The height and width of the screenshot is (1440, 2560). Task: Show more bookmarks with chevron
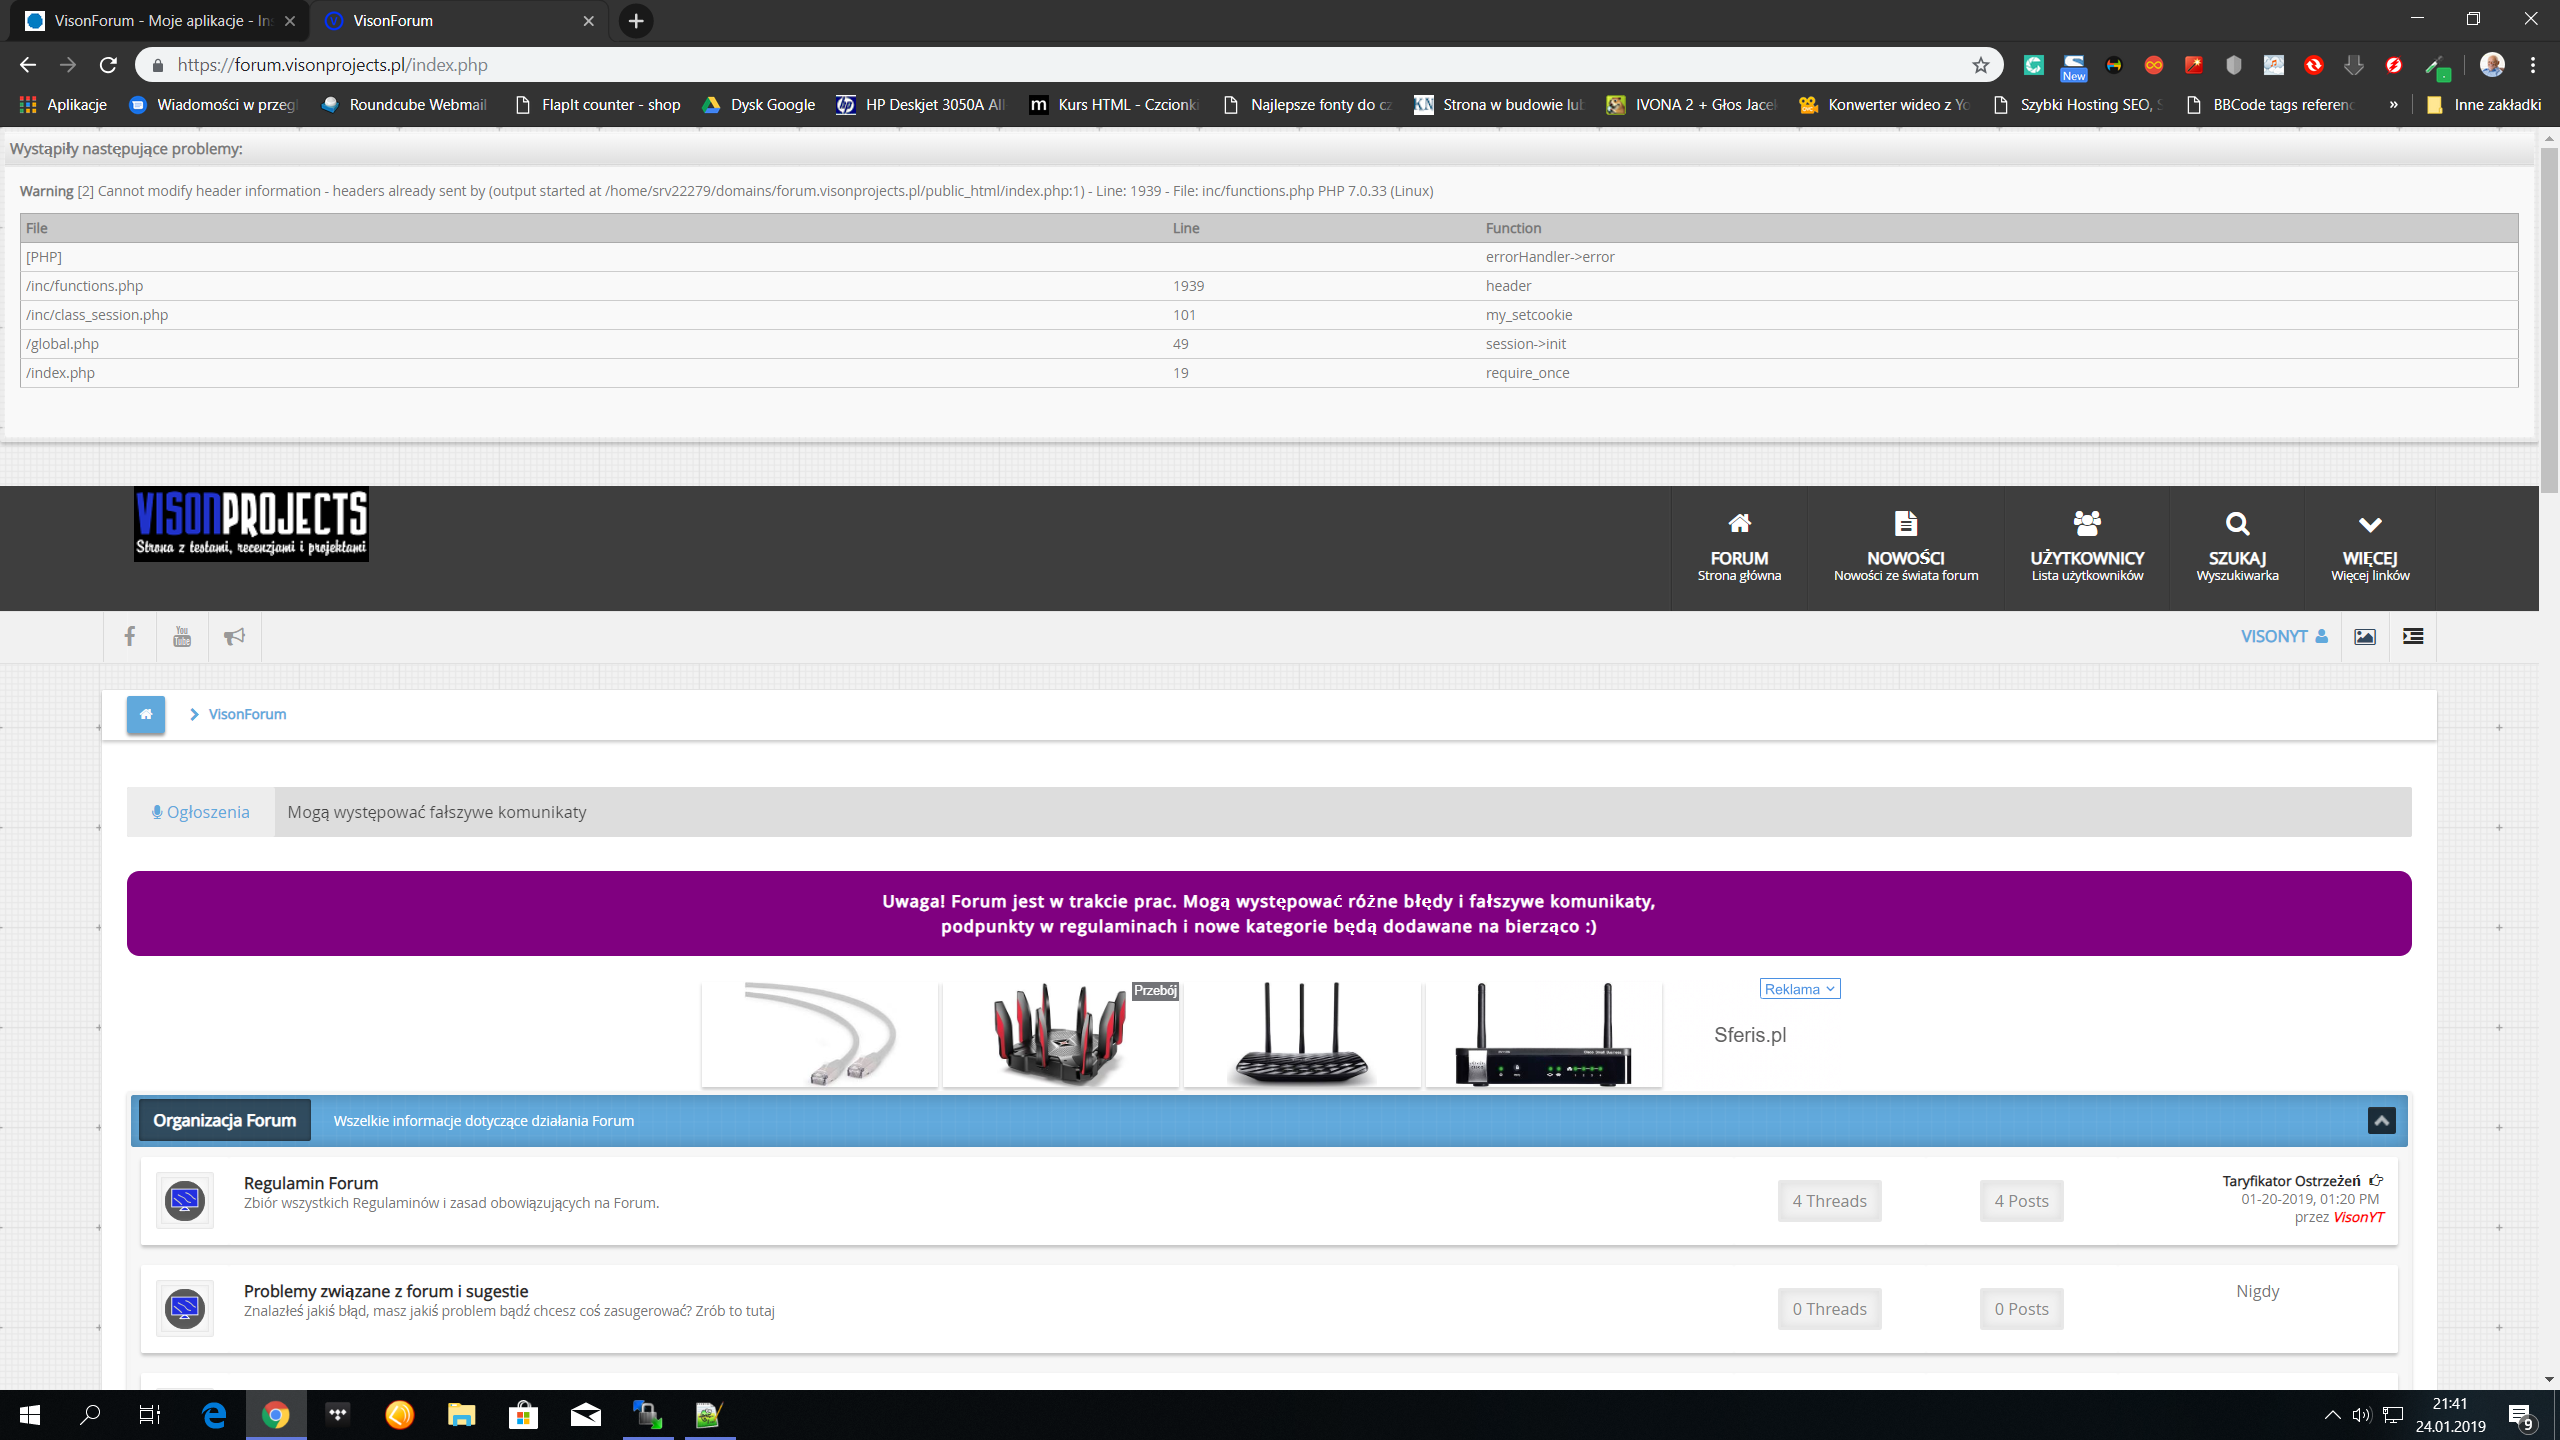click(x=2393, y=105)
